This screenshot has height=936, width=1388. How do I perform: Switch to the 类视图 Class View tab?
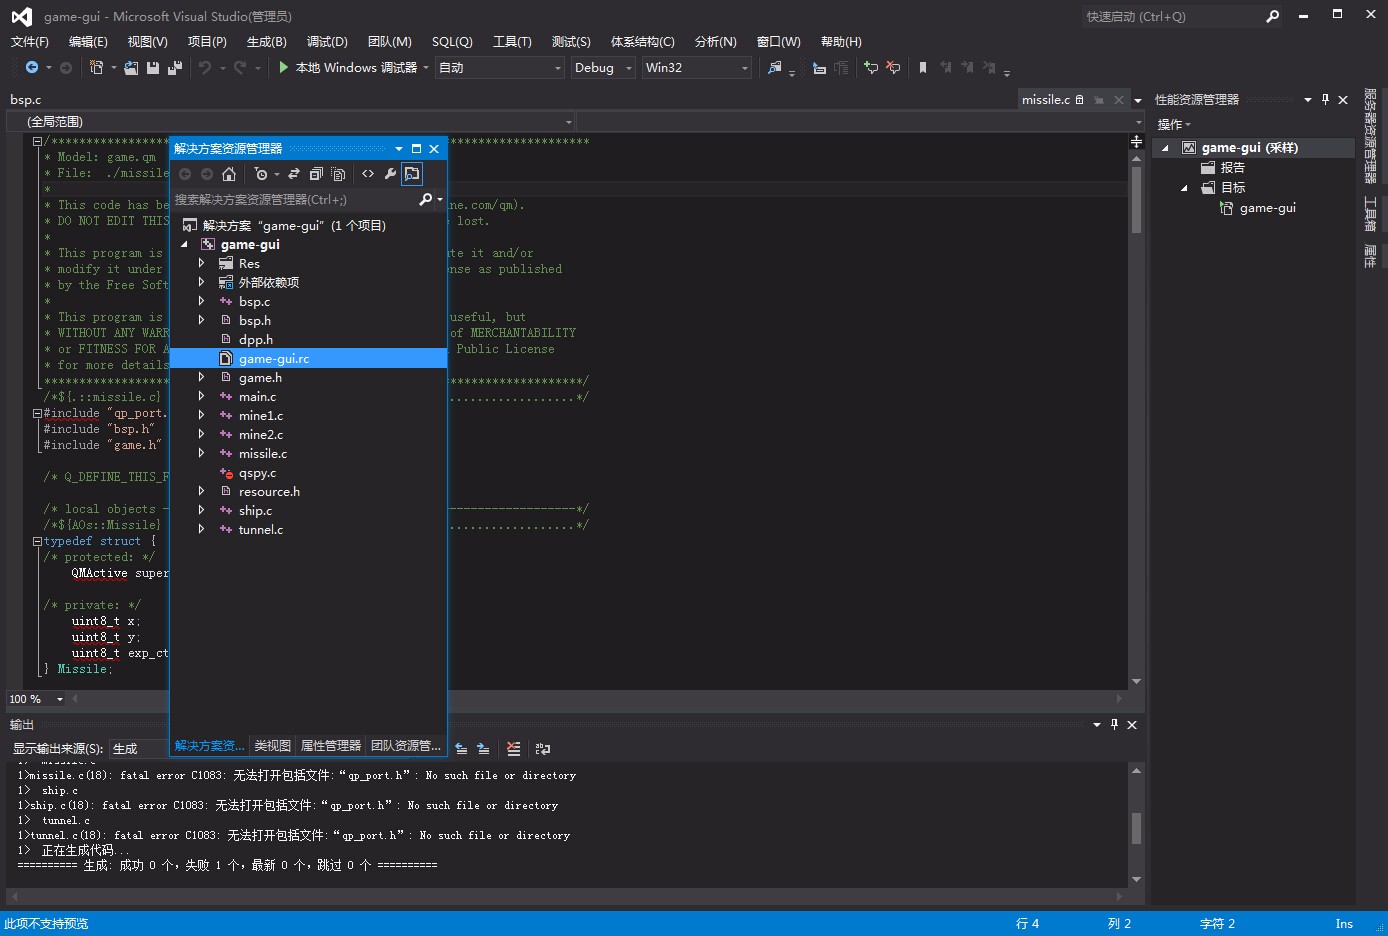coord(272,746)
